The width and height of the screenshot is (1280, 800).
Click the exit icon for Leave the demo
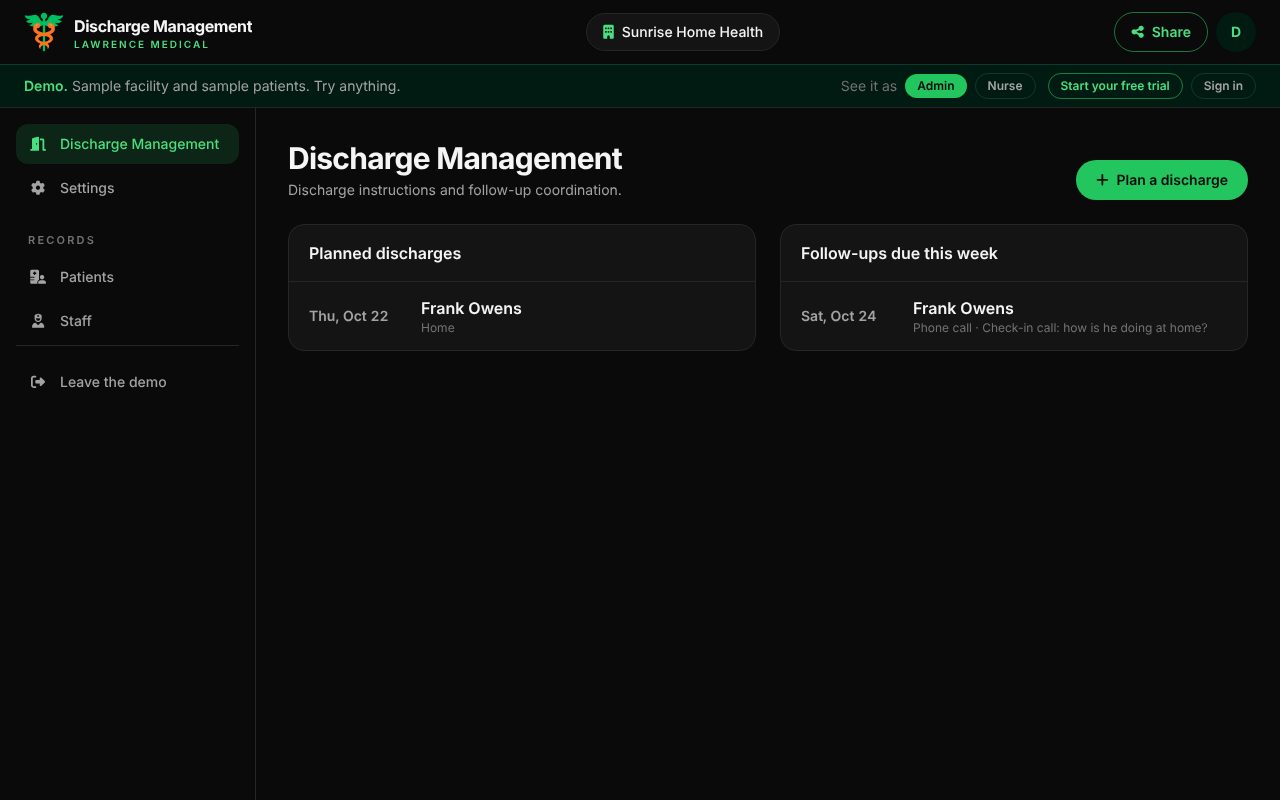38,382
